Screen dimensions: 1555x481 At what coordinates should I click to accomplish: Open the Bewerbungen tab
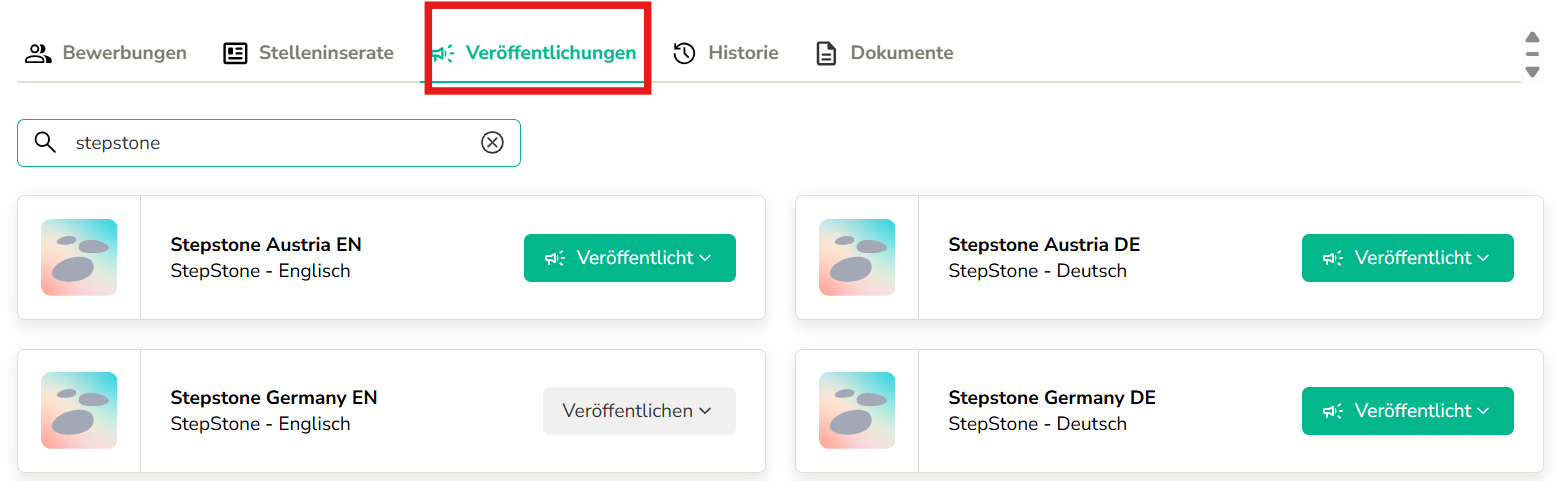pyautogui.click(x=106, y=53)
